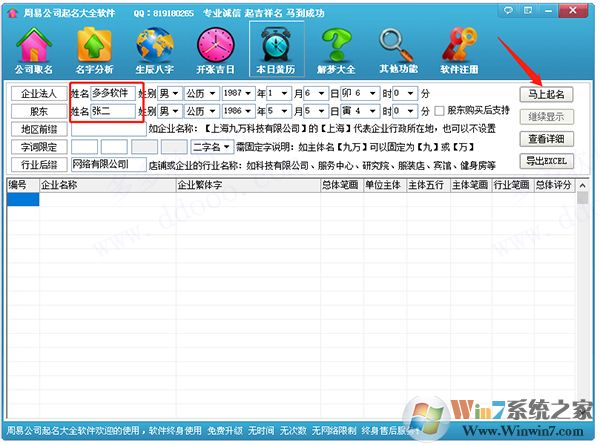Click the 继续显示 button

click(x=546, y=117)
